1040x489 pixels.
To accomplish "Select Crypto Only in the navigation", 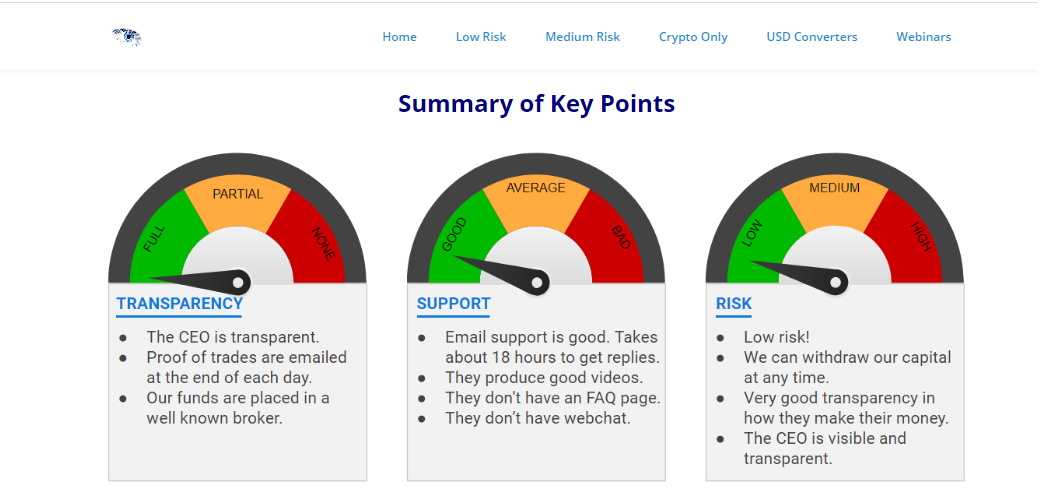I will click(693, 37).
